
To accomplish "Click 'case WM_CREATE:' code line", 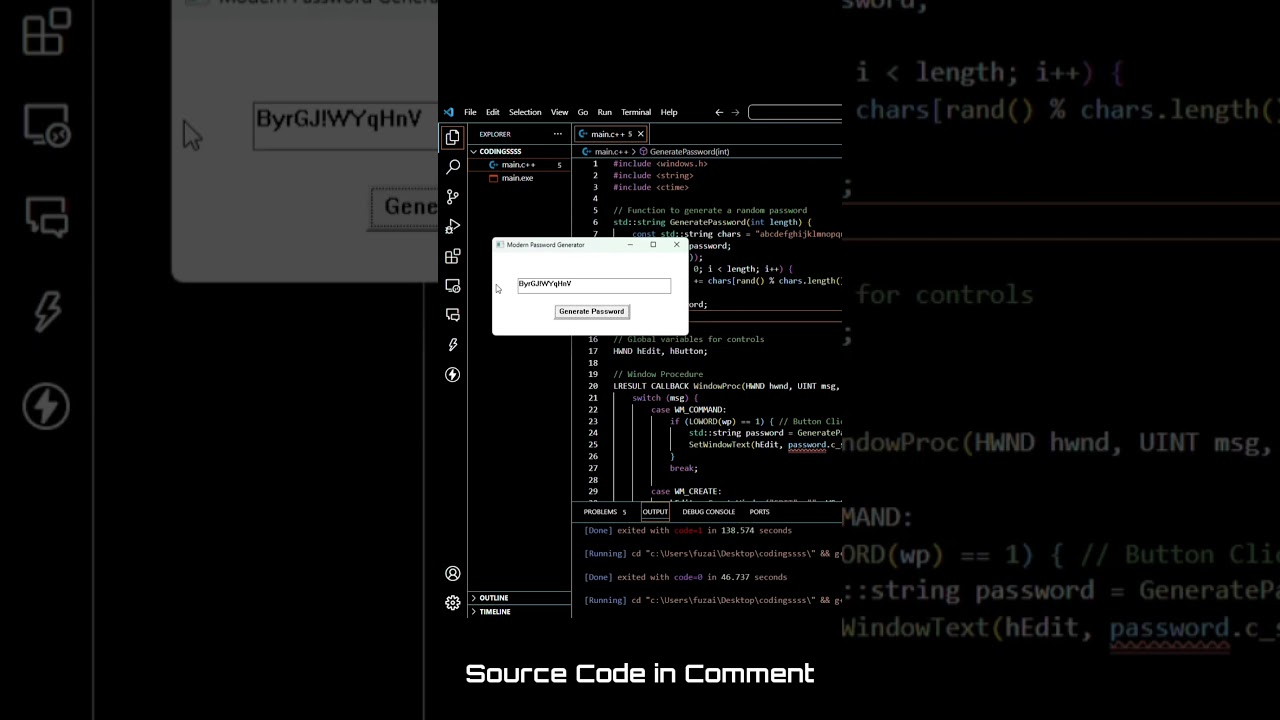I will coord(686,491).
